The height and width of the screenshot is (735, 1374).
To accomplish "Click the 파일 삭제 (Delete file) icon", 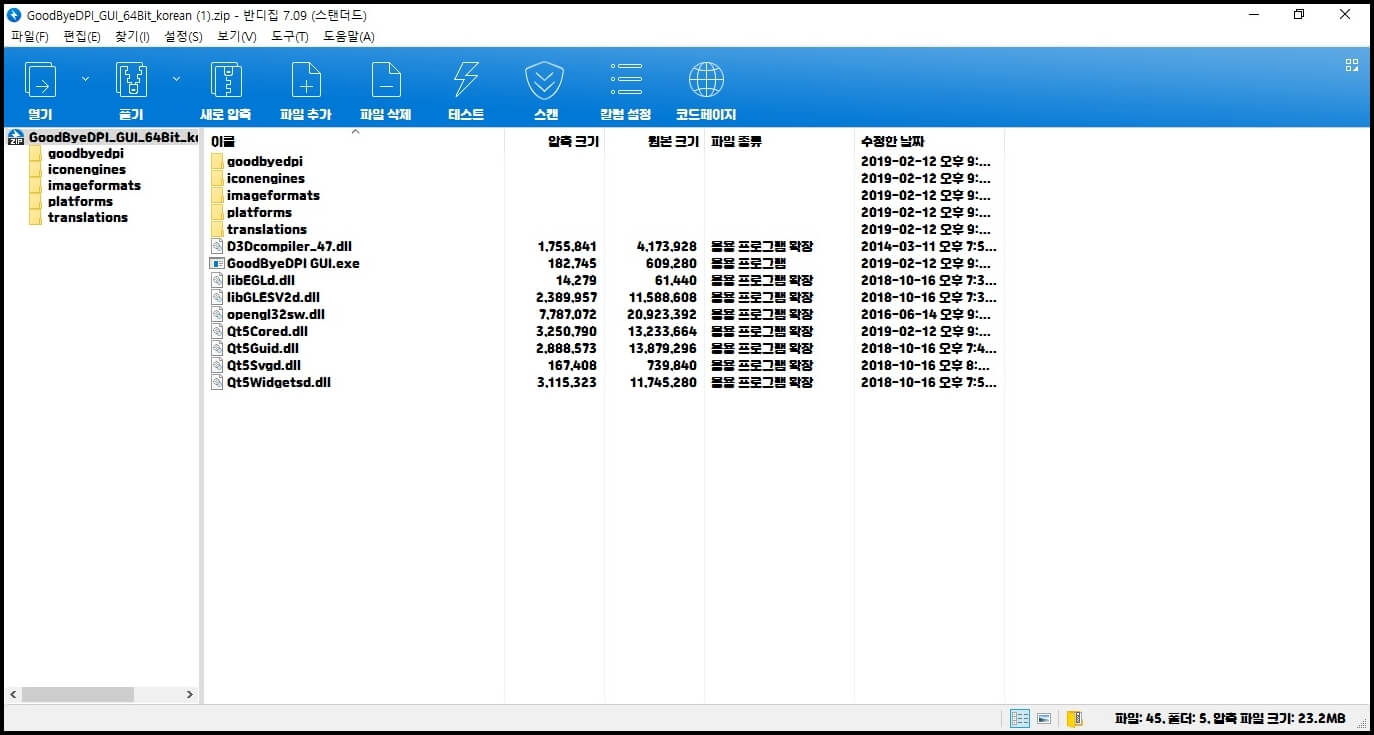I will click(x=386, y=80).
